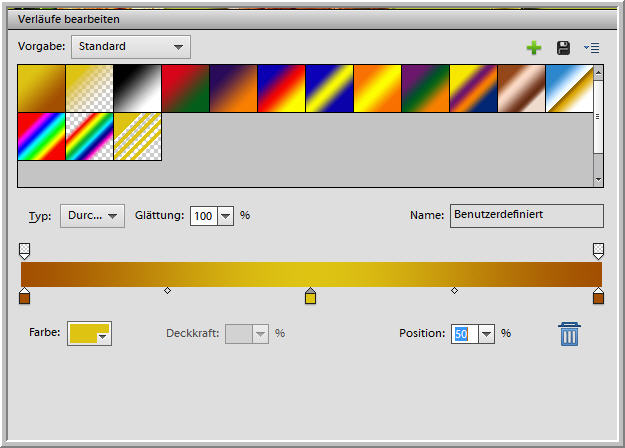Click the green plus add gradient icon
Screen dimensions: 625x448
(534, 48)
